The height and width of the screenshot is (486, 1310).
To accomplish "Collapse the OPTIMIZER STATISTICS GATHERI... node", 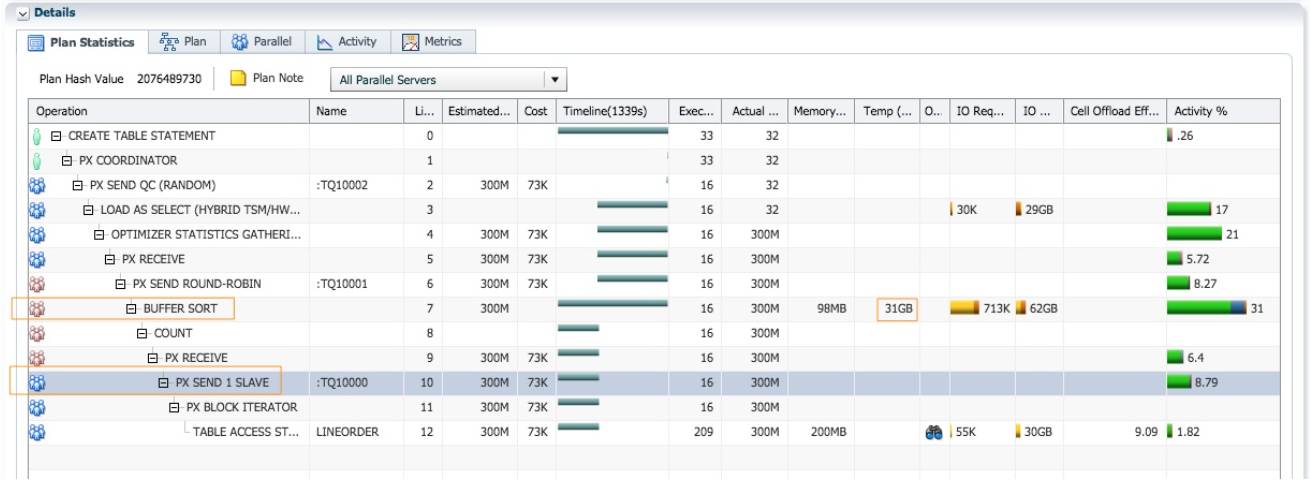I will 99,234.
